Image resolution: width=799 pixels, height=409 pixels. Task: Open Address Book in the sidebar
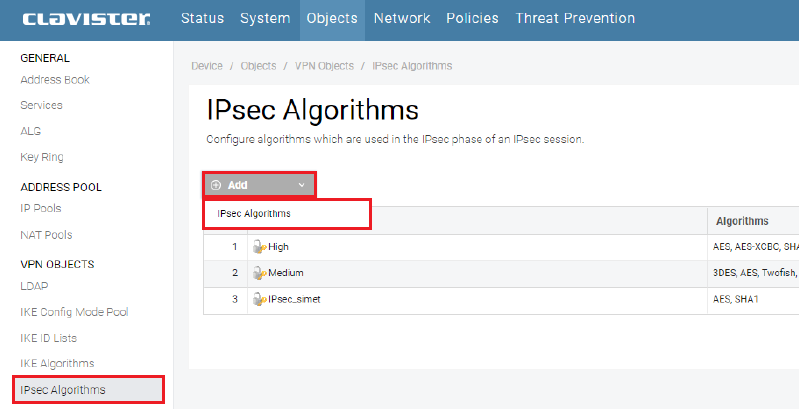(x=55, y=79)
